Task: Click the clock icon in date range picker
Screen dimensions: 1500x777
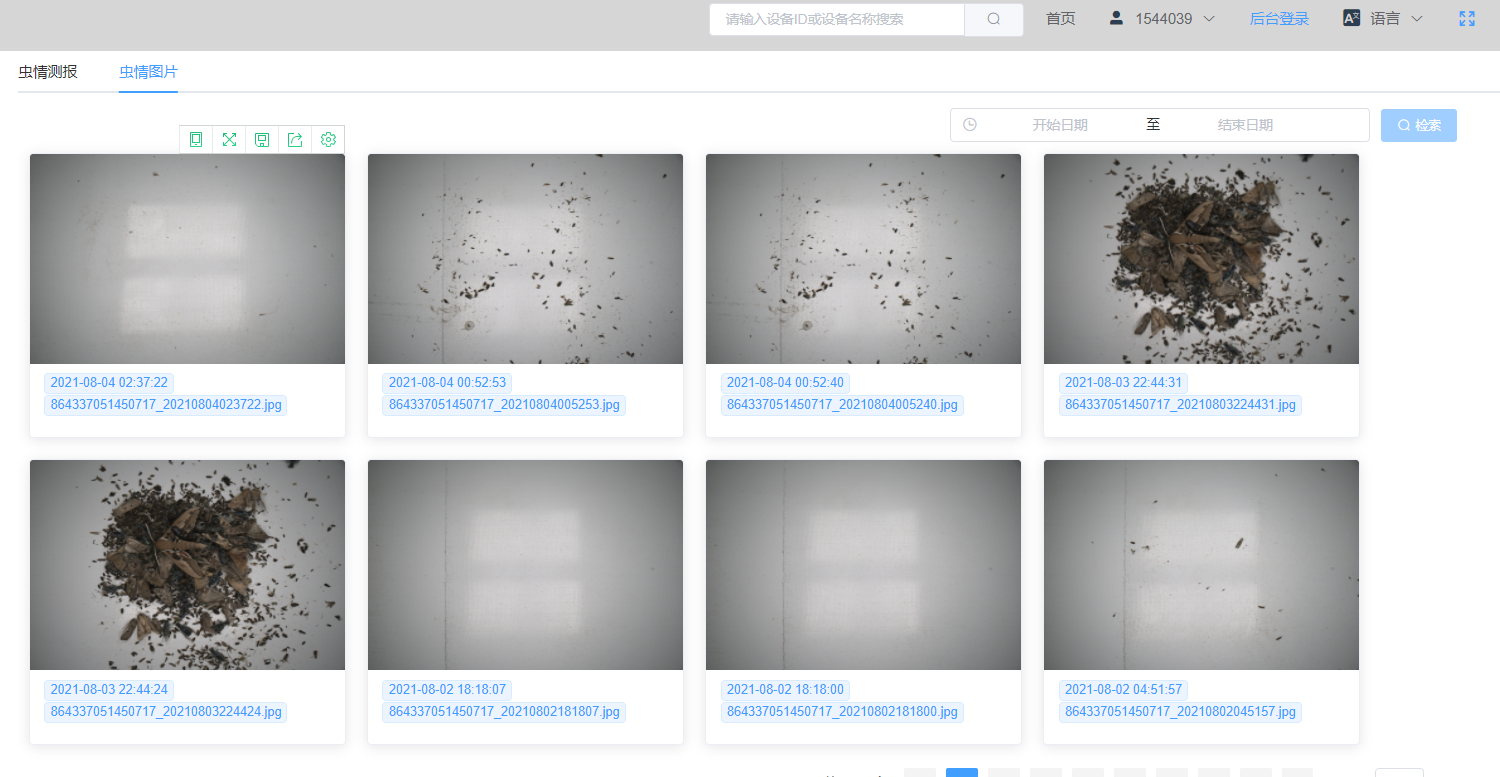Action: pos(970,125)
